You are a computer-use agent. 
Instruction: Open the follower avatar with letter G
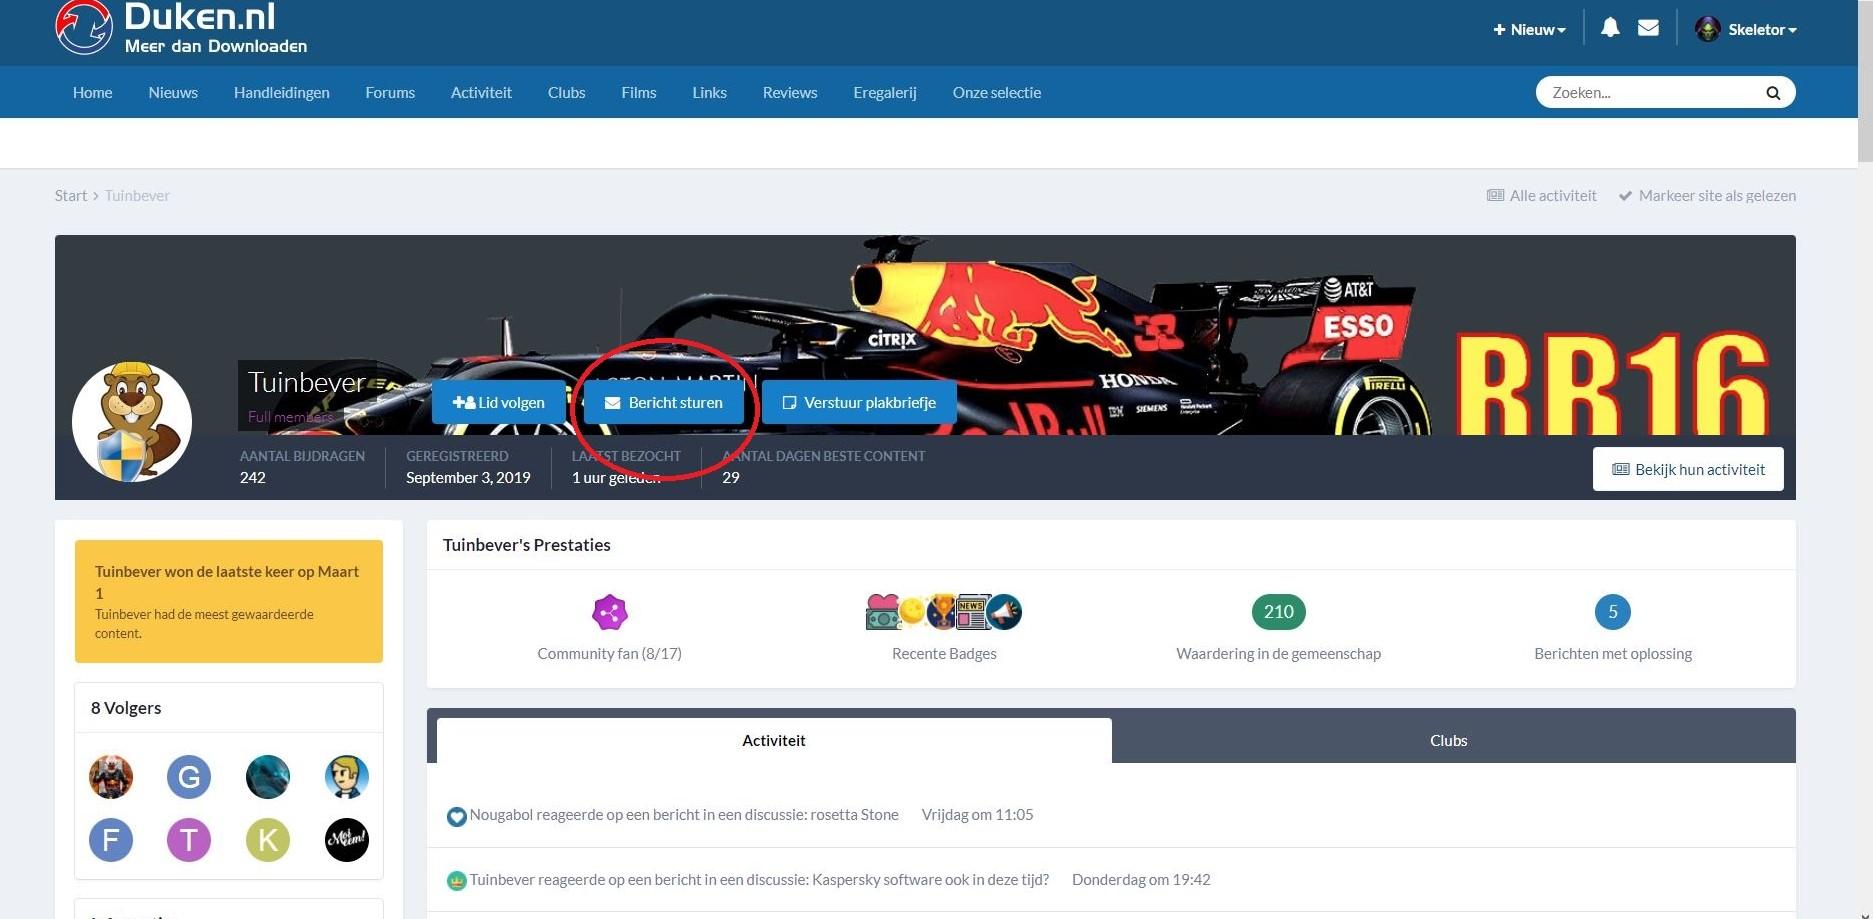189,776
